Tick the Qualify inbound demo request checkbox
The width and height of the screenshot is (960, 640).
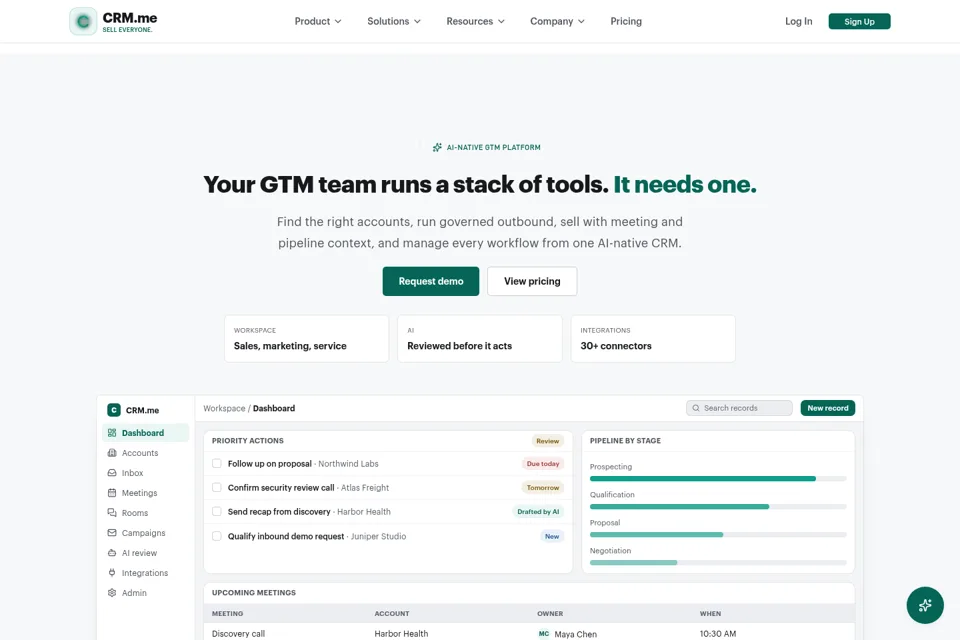tap(217, 536)
